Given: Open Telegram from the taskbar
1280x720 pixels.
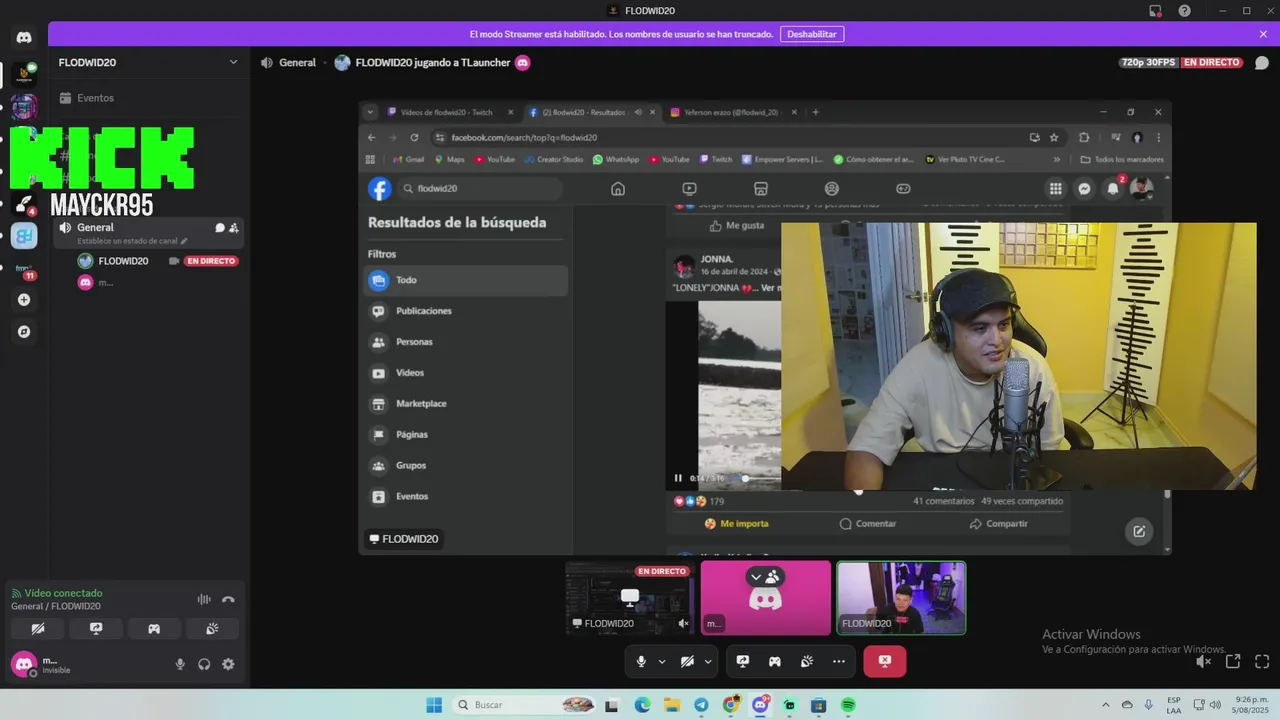Looking at the screenshot, I should point(701,705).
